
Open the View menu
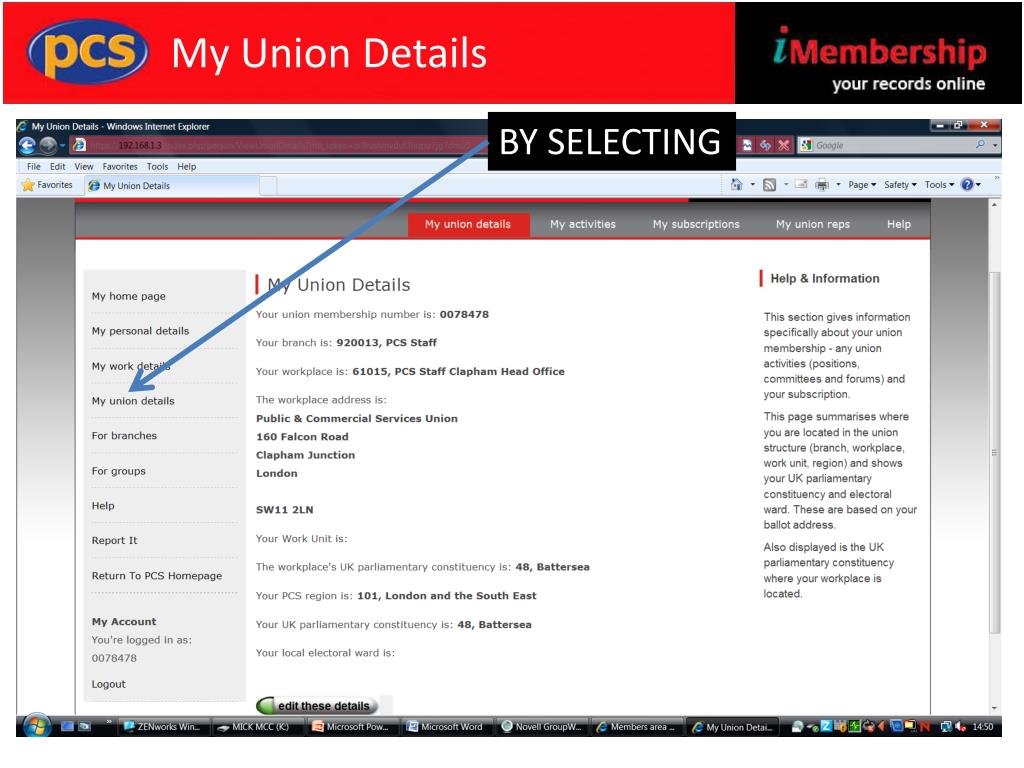84,167
